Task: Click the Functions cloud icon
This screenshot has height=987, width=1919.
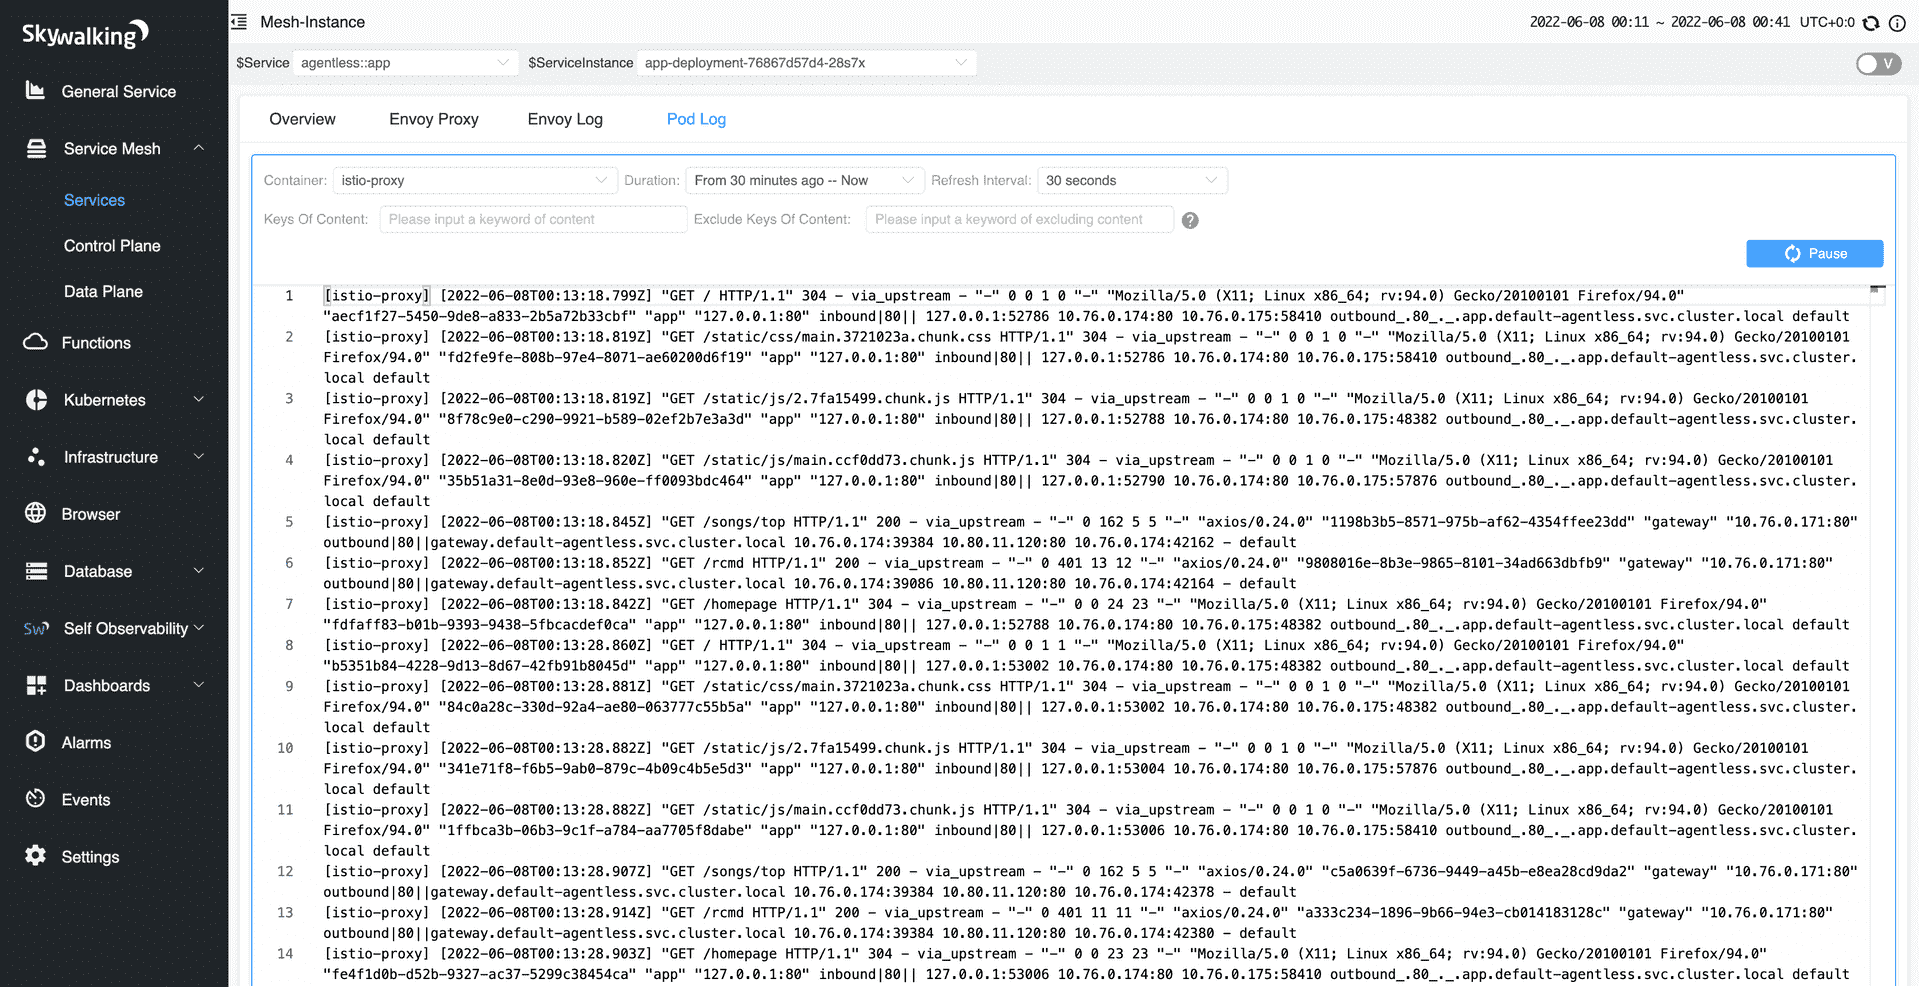Action: [35, 342]
